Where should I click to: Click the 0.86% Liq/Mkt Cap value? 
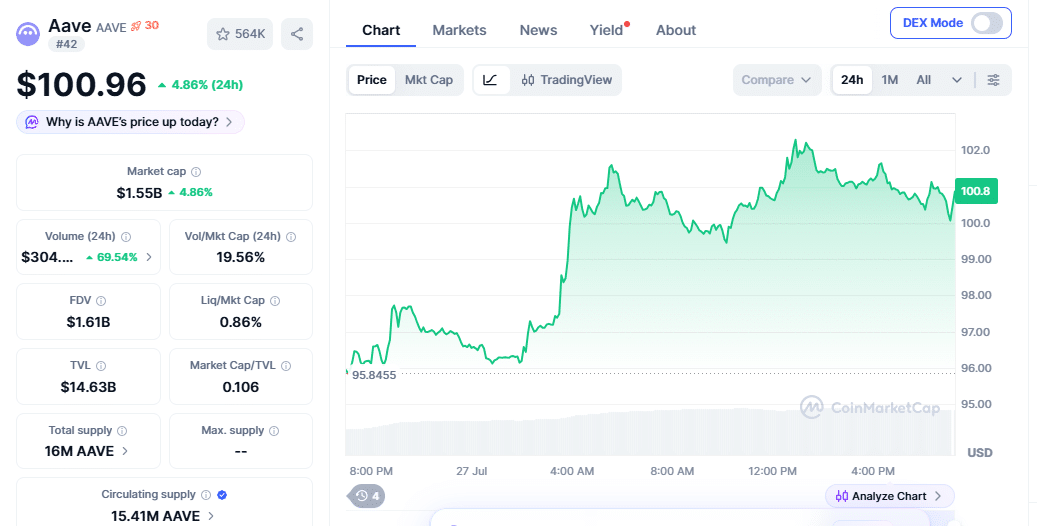pyautogui.click(x=241, y=322)
